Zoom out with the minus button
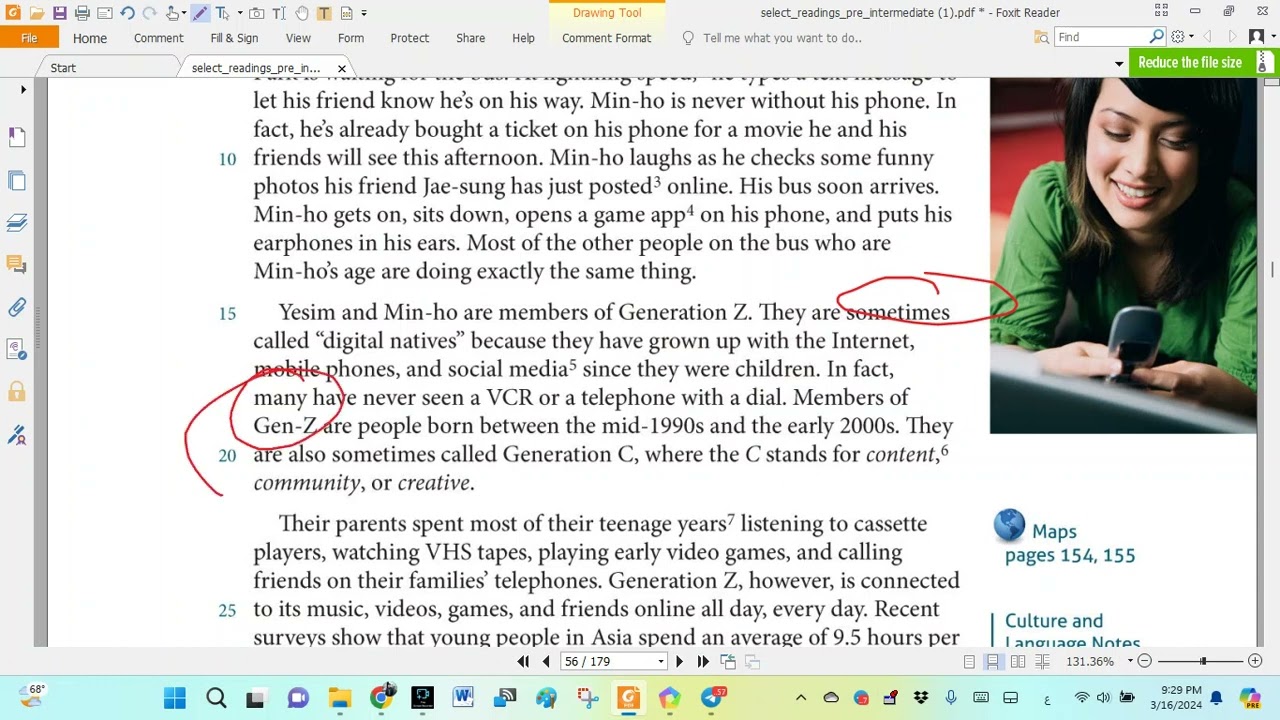1280x720 pixels. [1145, 661]
